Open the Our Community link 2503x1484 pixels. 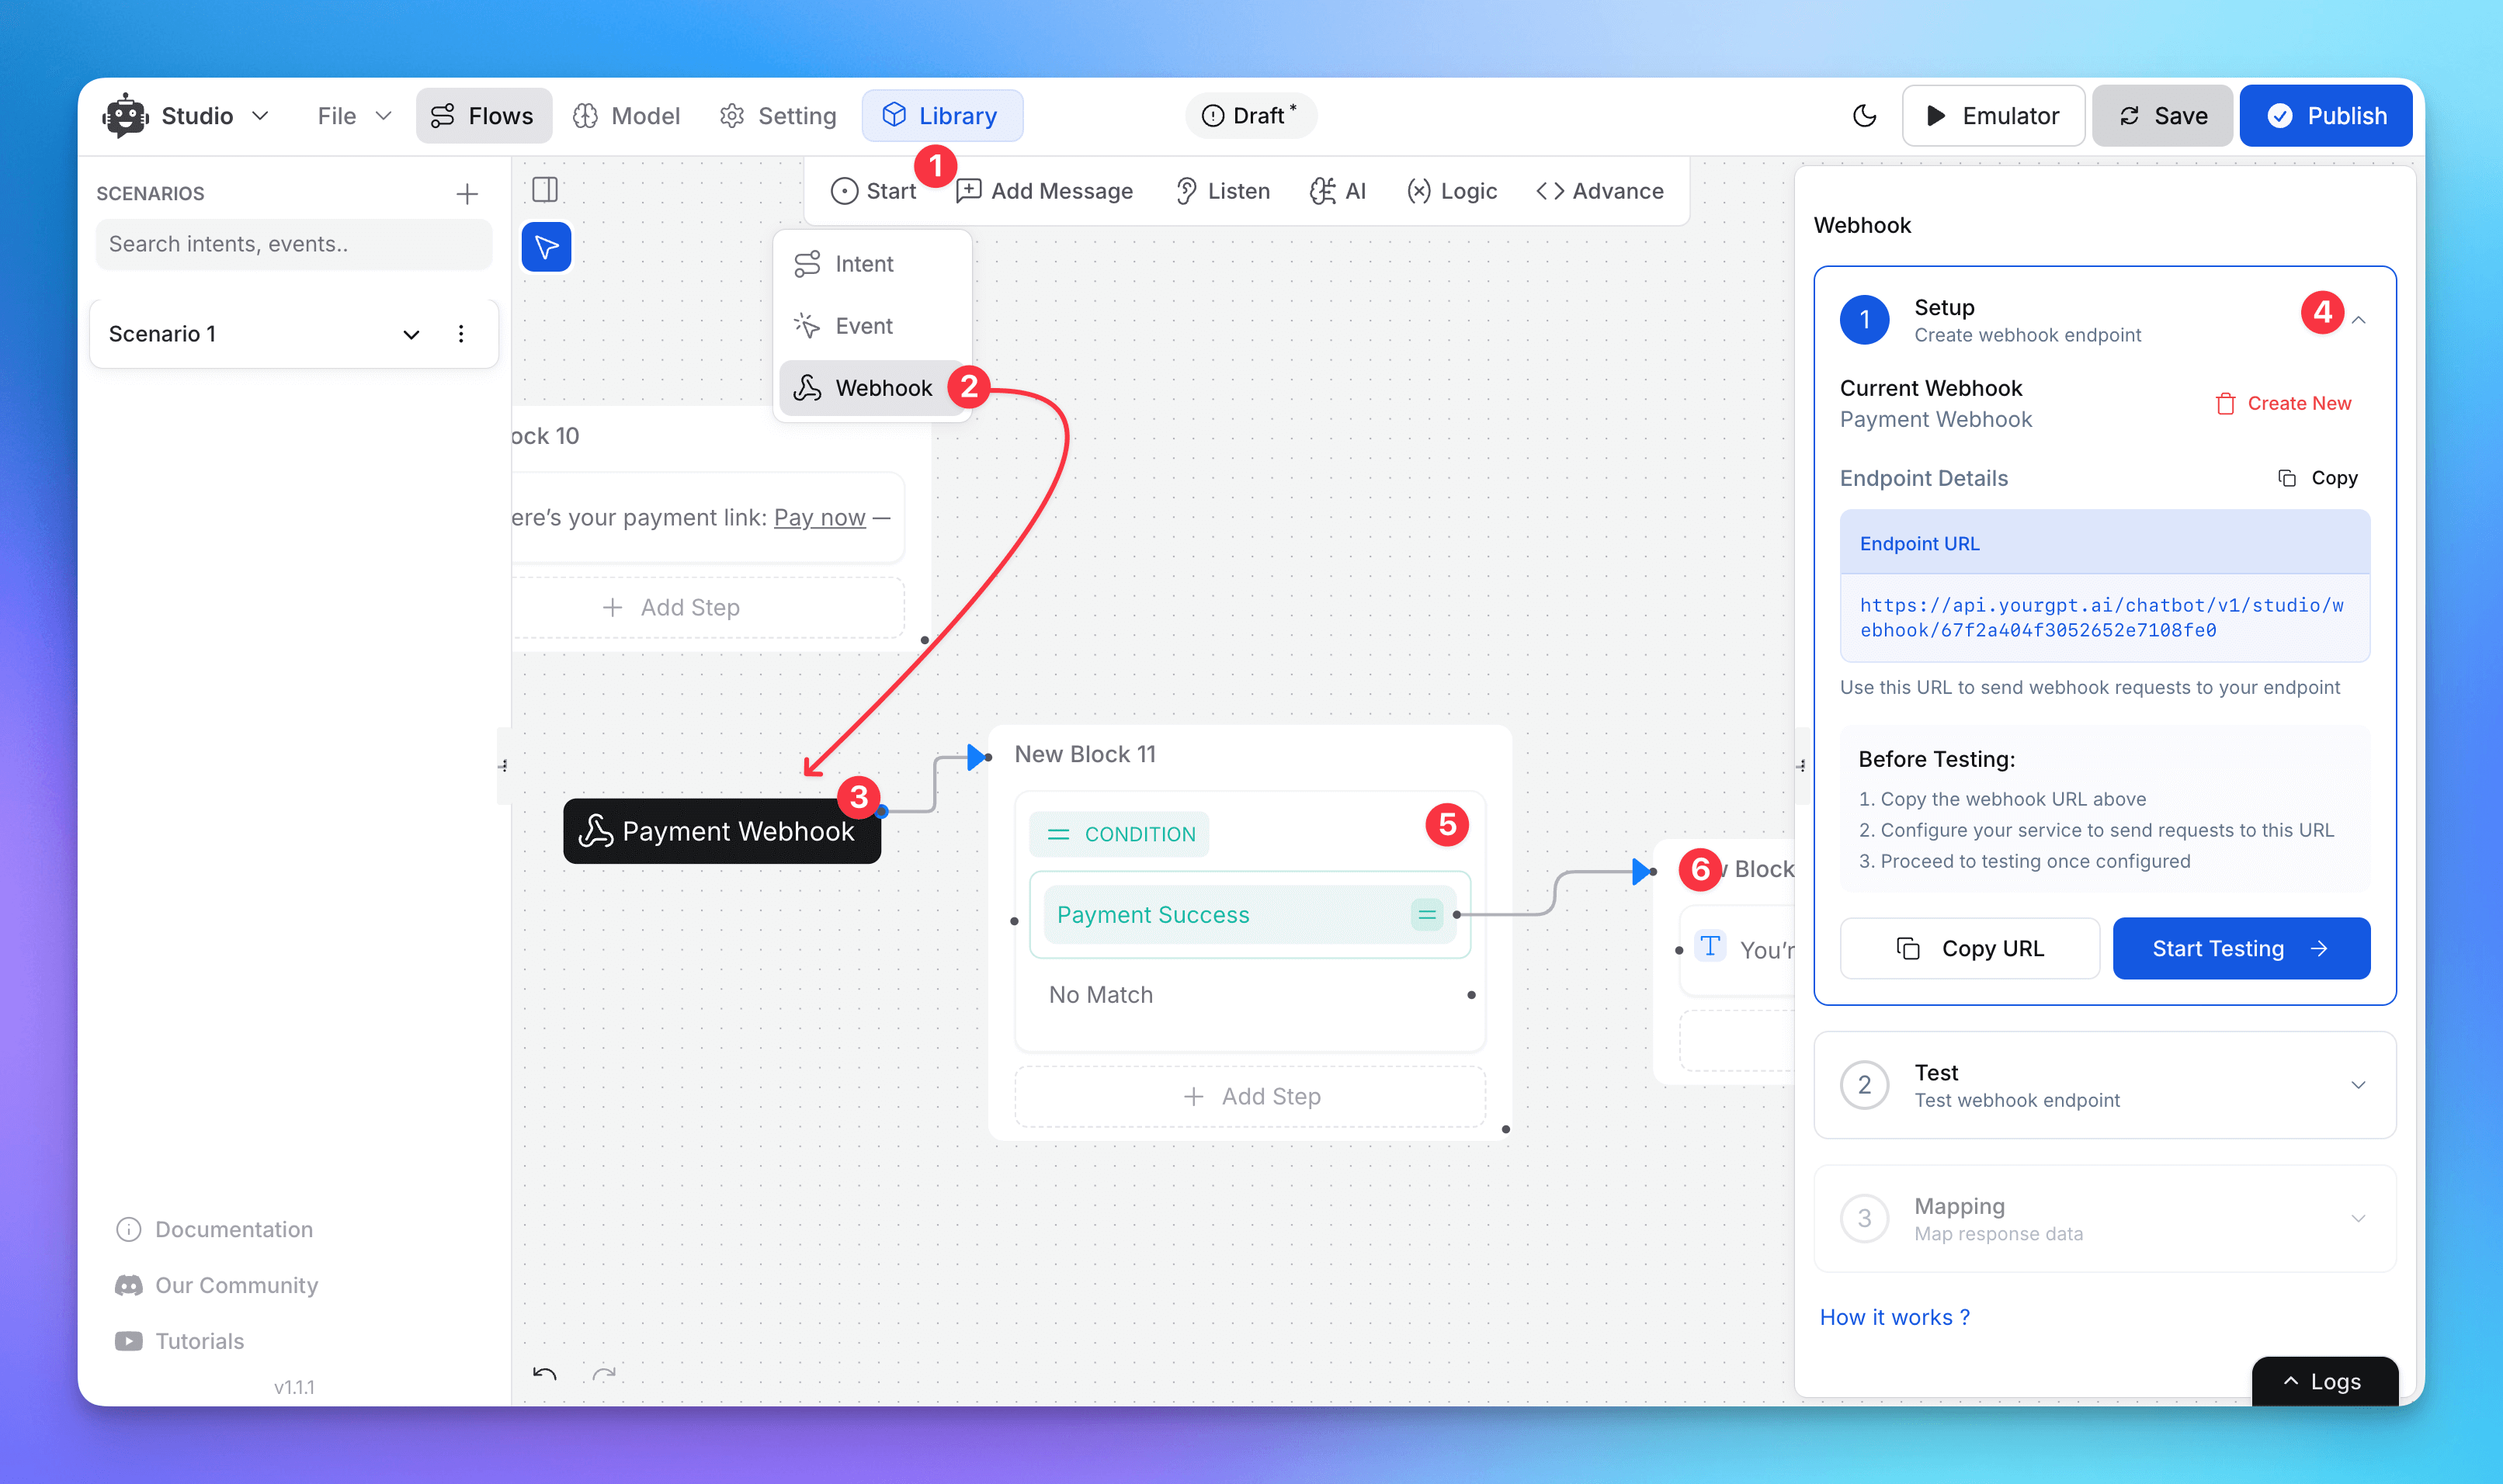point(216,1285)
